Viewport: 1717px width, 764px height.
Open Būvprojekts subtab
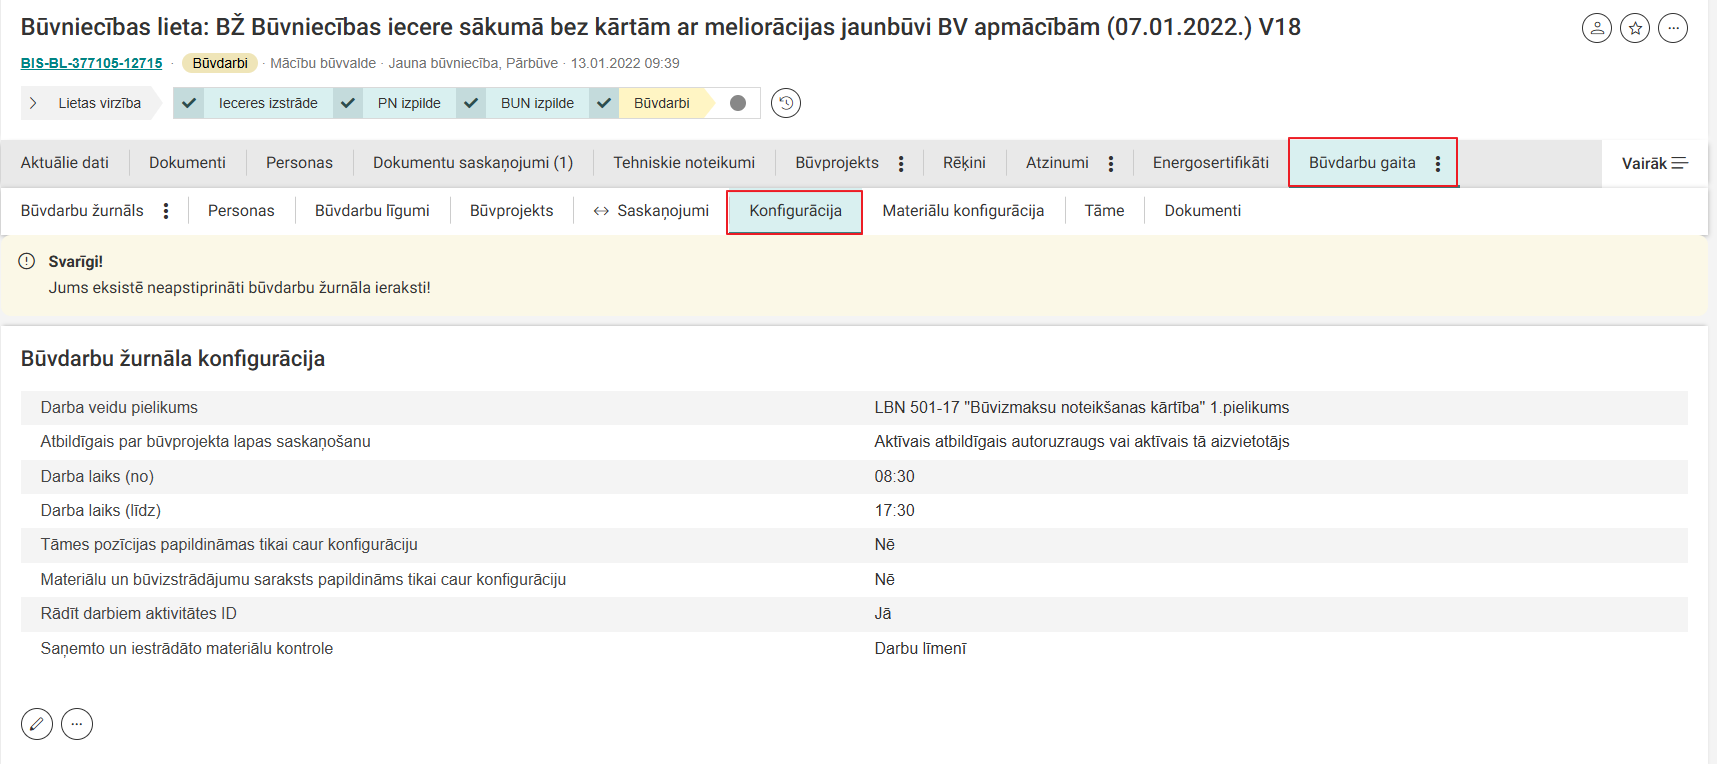click(511, 211)
